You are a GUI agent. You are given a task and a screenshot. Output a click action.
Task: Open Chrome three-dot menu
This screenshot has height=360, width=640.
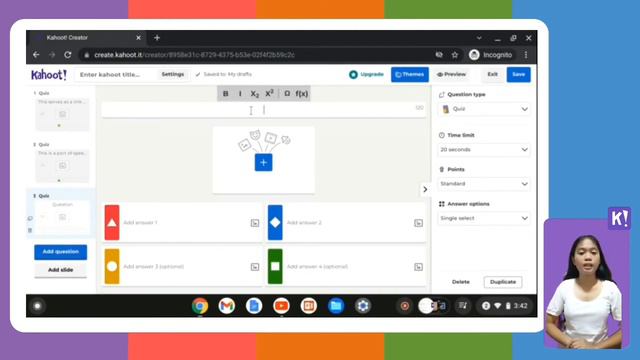(x=526, y=55)
